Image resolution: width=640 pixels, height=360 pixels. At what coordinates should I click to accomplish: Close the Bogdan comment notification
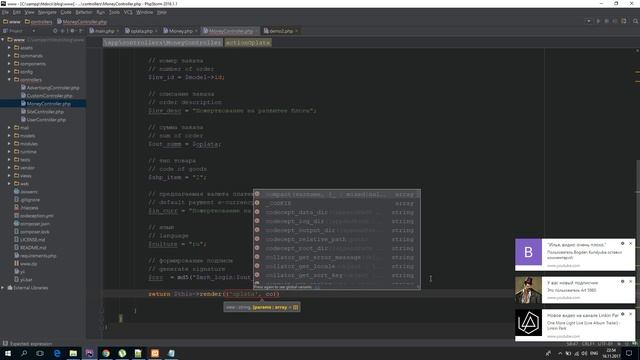click(x=631, y=244)
